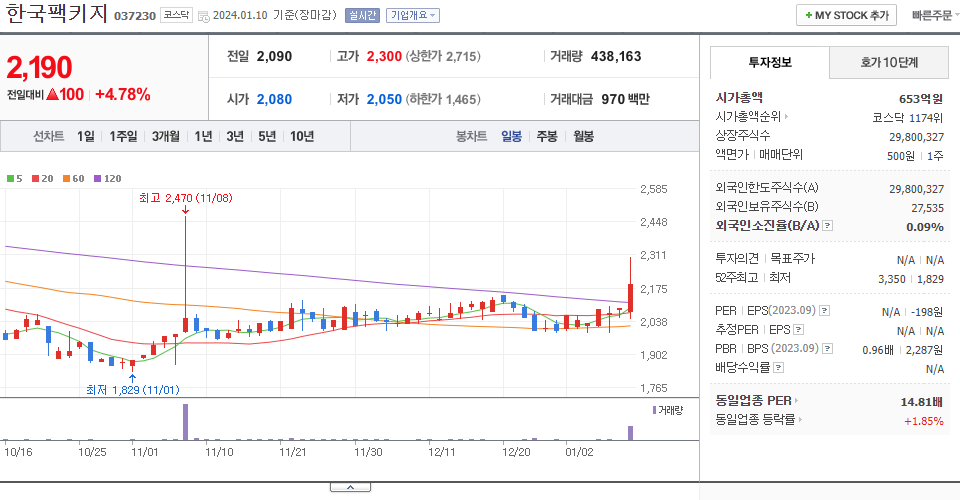
Task: Click 저가 value 2,050
Action: click(384, 99)
